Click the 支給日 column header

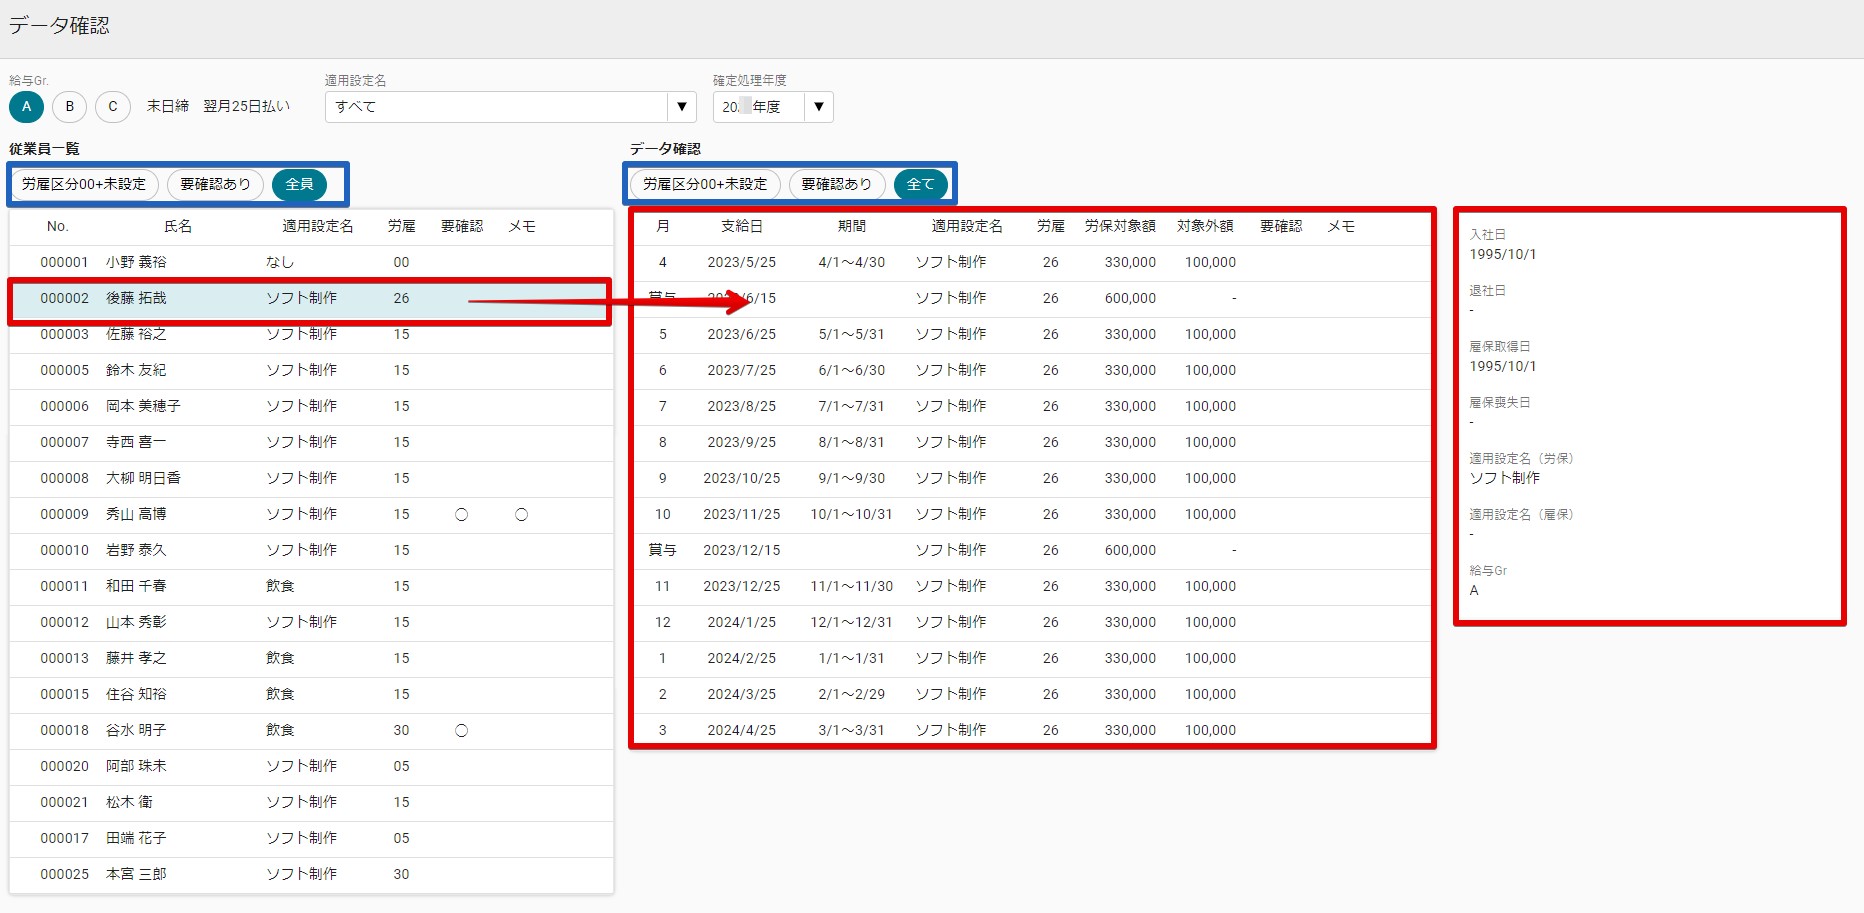[x=742, y=227]
